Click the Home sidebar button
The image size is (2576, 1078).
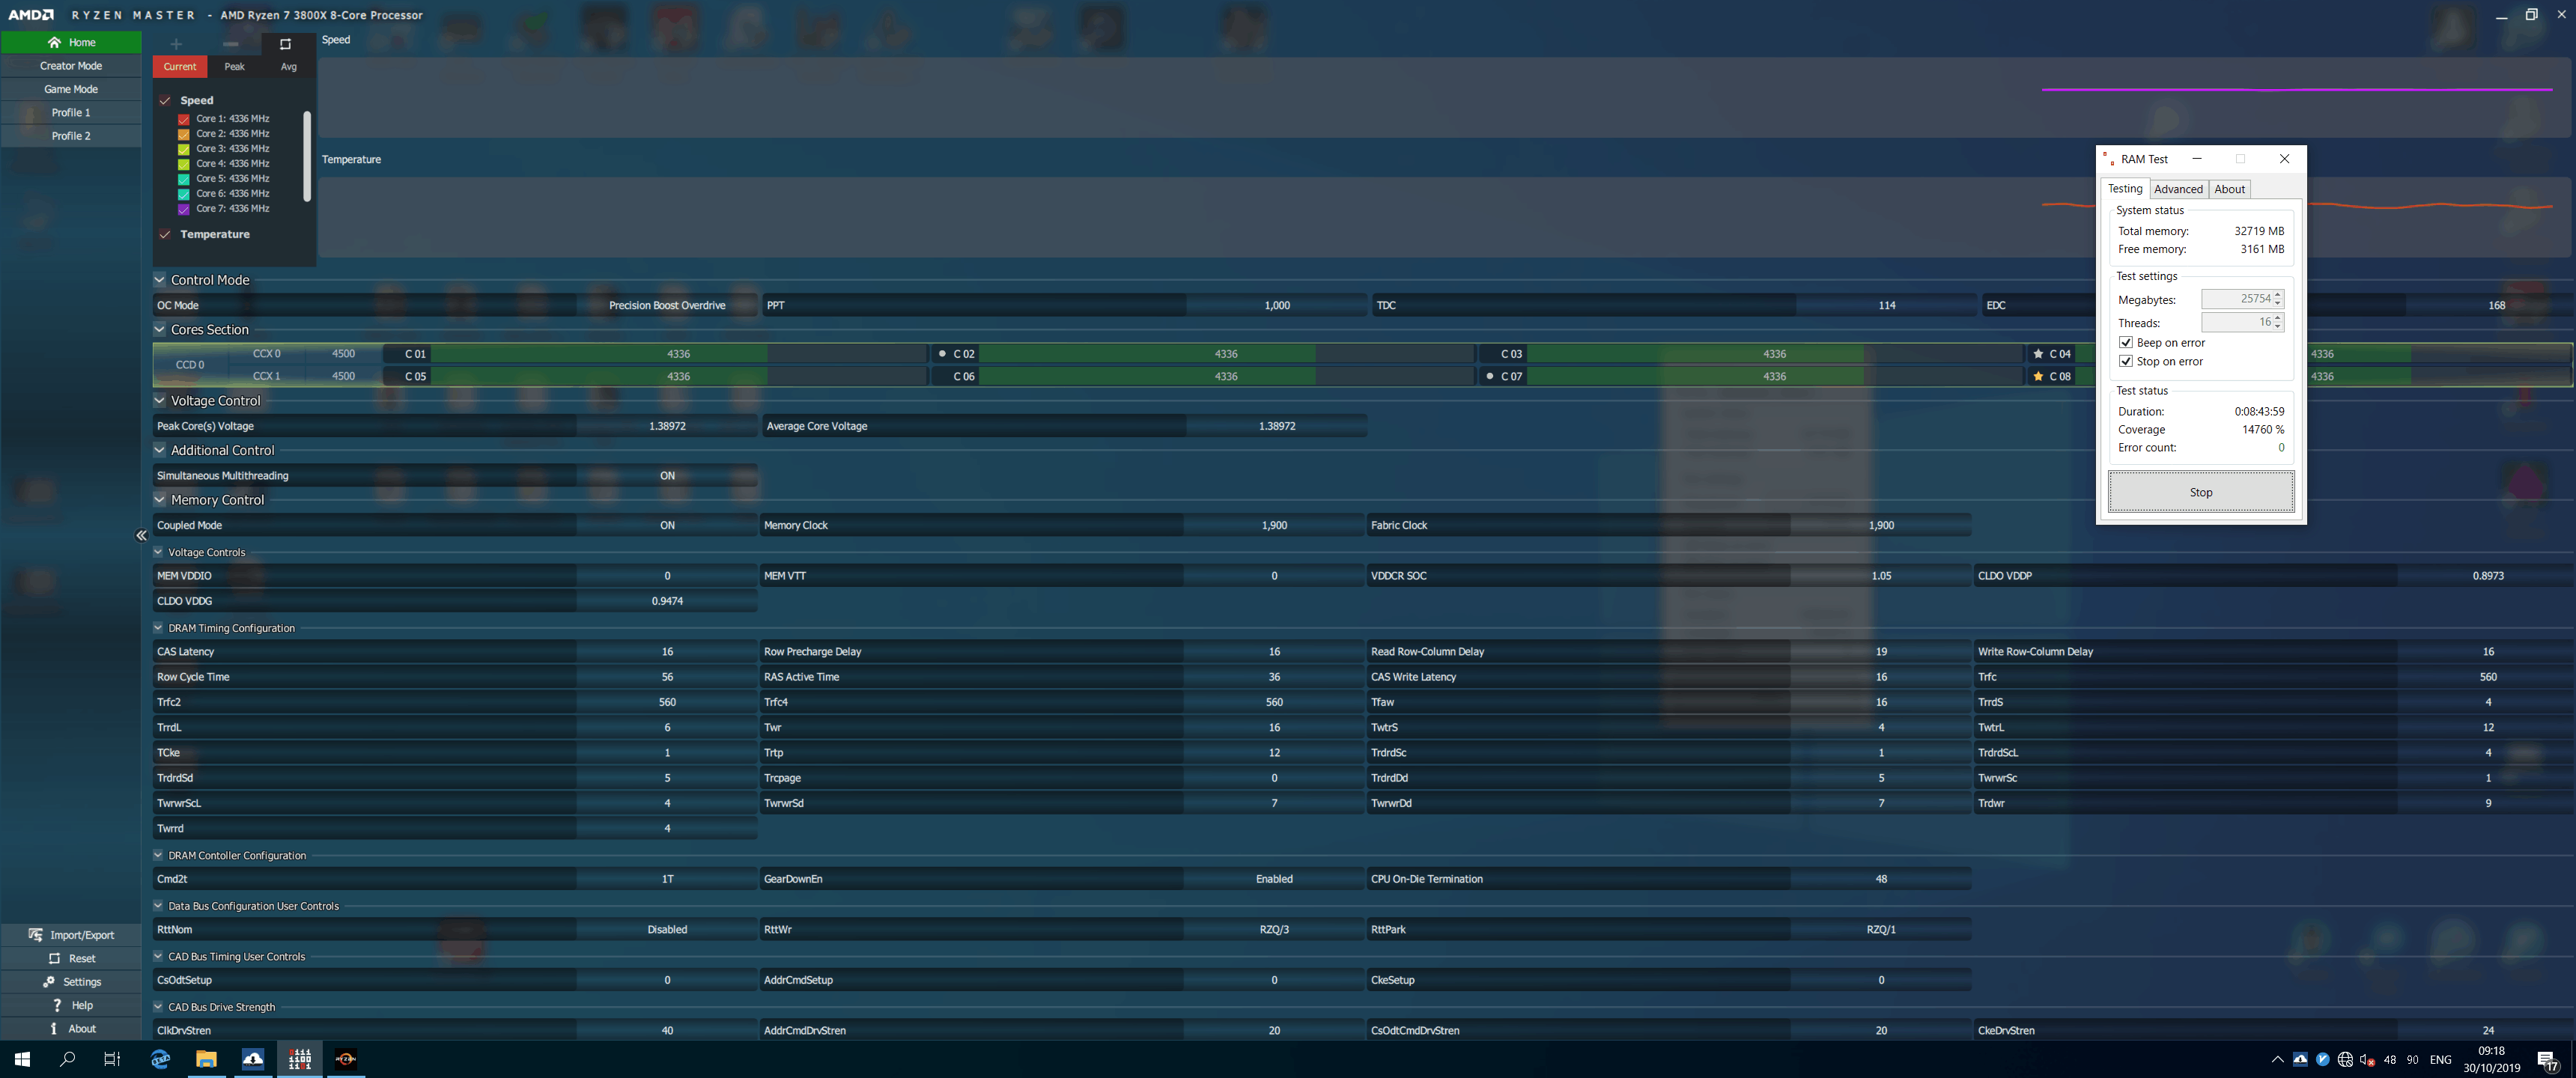click(x=71, y=42)
